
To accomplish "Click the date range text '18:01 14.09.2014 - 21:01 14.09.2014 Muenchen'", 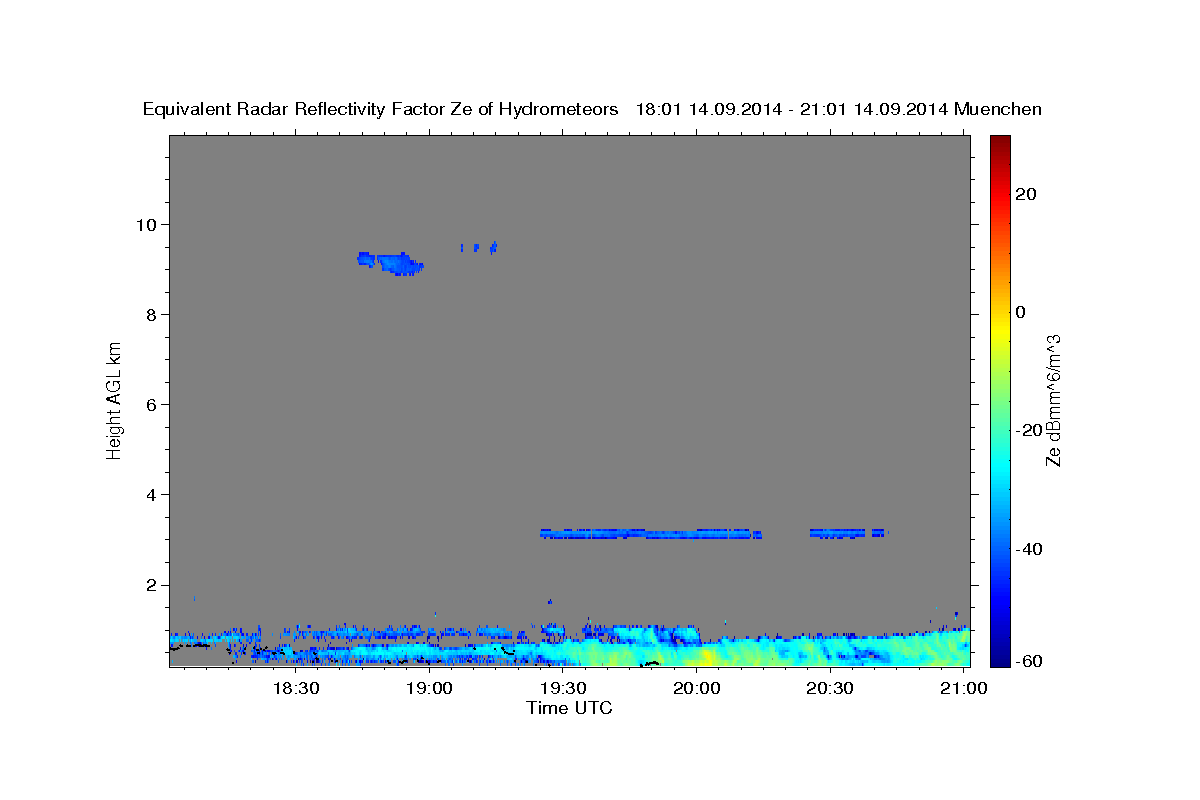I will [839, 109].
